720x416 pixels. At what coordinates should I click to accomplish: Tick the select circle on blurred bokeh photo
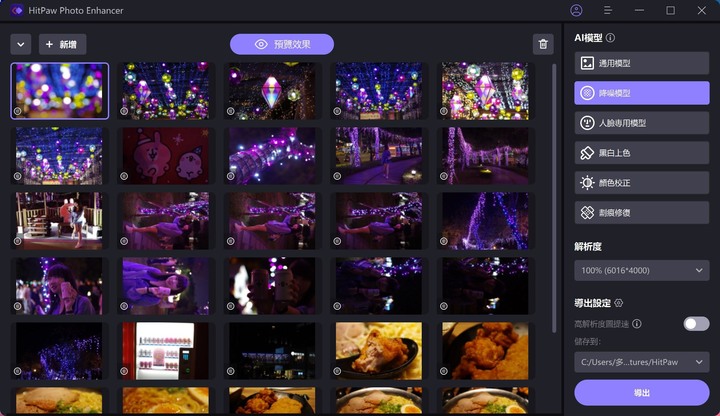click(17, 111)
